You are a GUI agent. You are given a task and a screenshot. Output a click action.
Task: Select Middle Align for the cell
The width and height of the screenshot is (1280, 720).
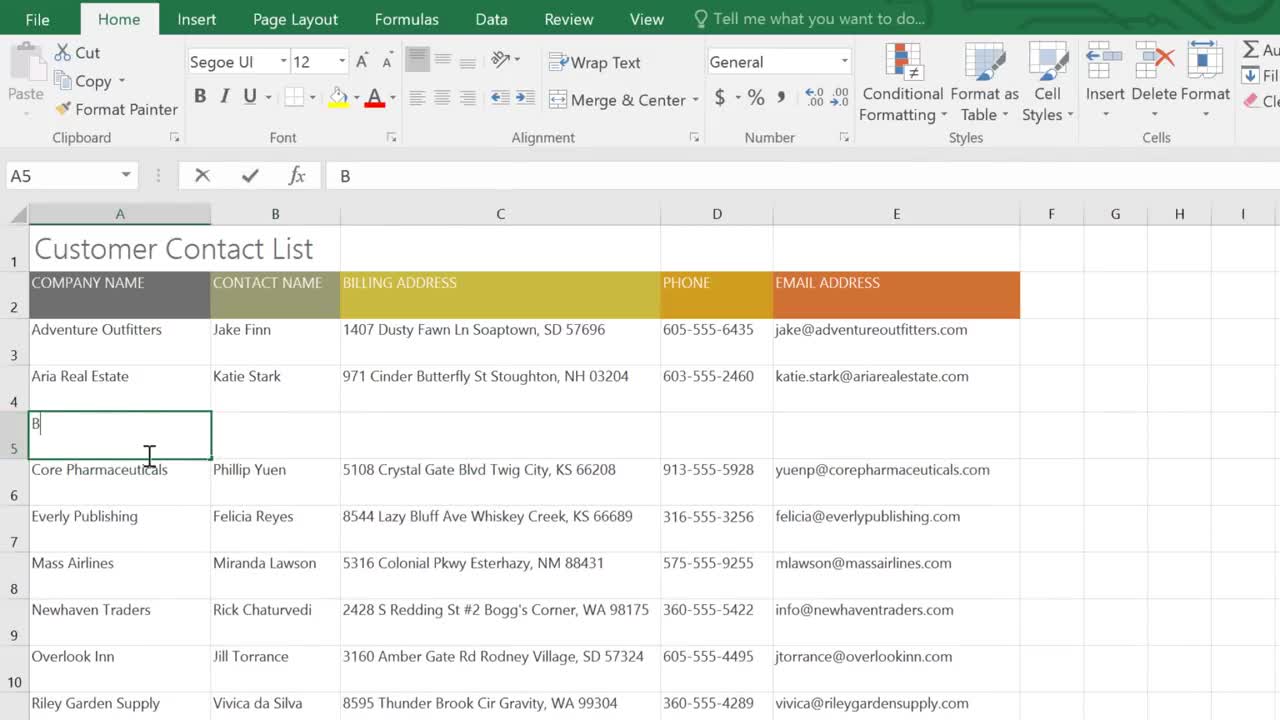pos(443,61)
